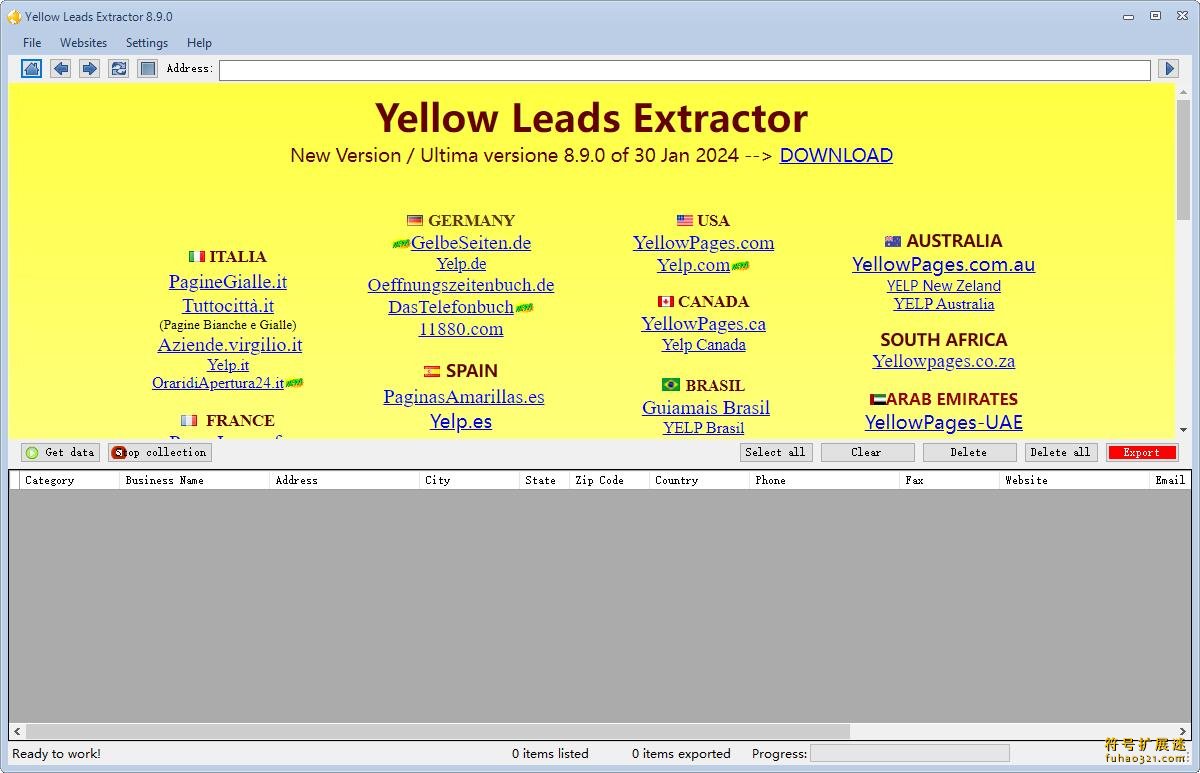Go forward with the right arrow icon
Screen dimensions: 1200x773
click(x=90, y=68)
